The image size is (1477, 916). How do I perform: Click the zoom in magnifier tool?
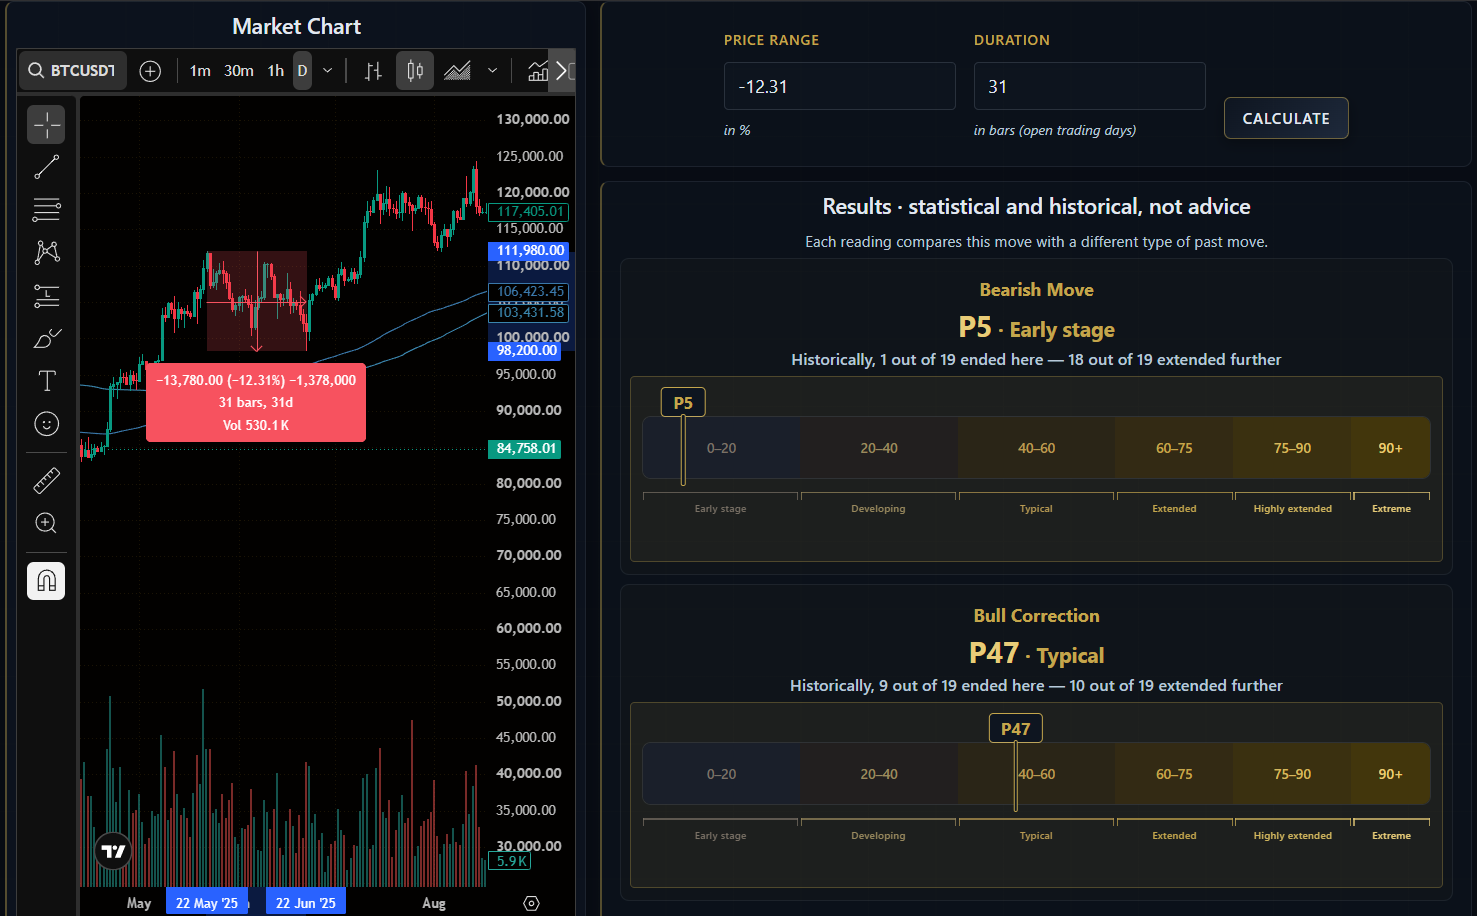click(x=46, y=523)
